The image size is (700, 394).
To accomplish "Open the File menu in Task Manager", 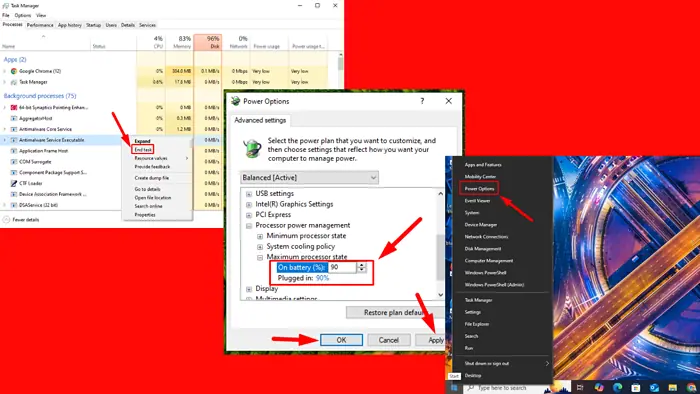I will point(6,15).
